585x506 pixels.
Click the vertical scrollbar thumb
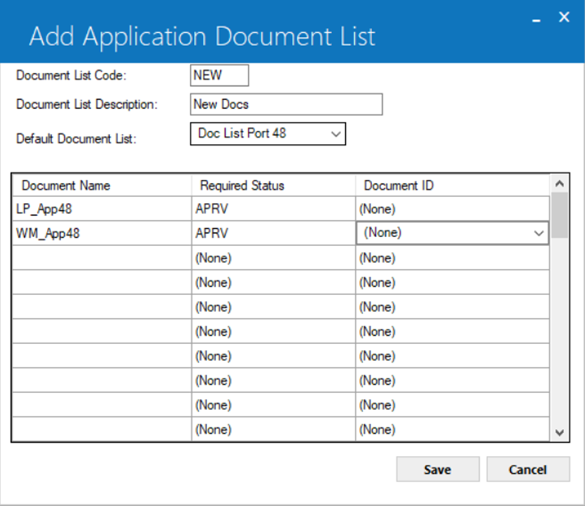tap(559, 215)
